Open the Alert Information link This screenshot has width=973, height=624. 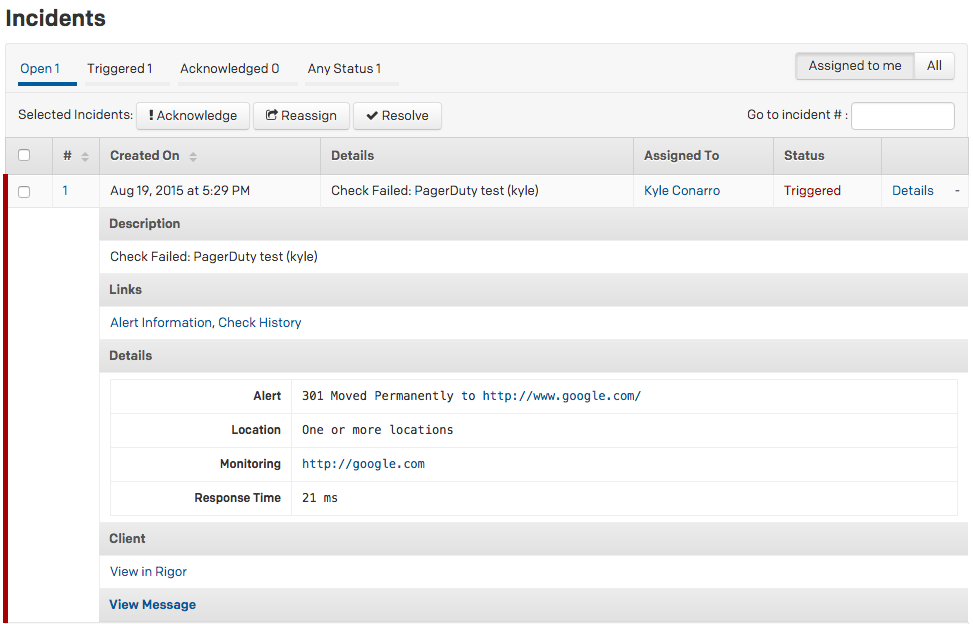(161, 323)
